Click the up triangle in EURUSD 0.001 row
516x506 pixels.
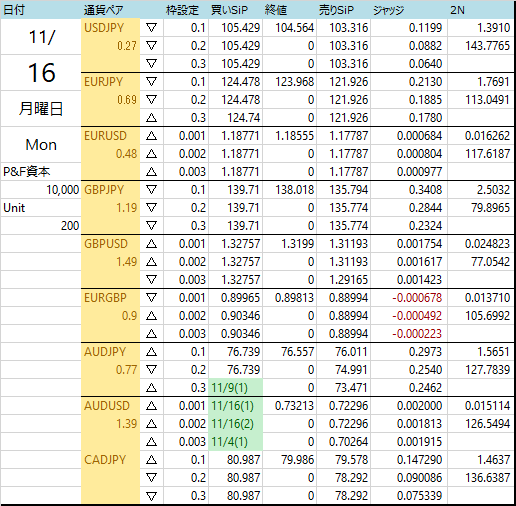pos(151,136)
